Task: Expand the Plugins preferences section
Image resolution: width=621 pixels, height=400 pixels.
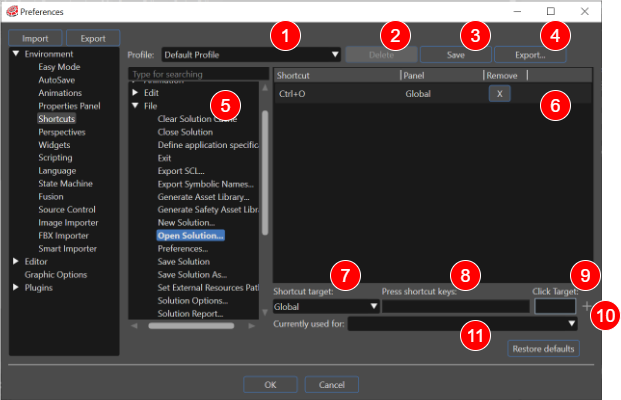Action: tap(16, 288)
